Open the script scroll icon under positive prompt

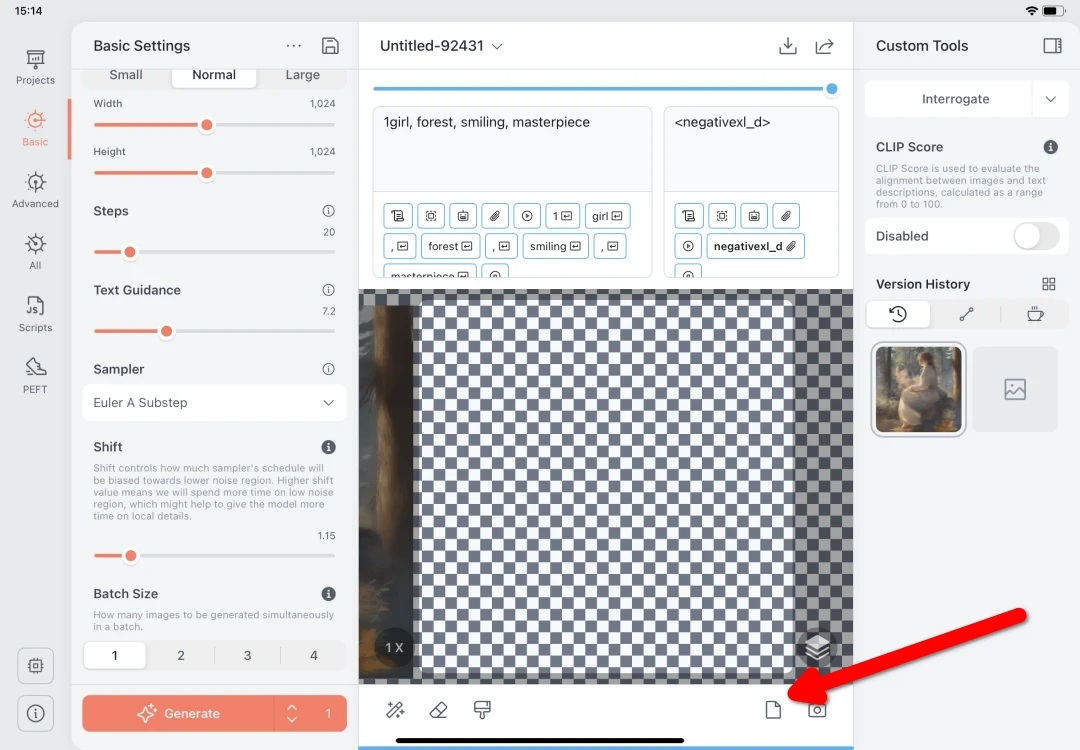pyautogui.click(x=397, y=216)
